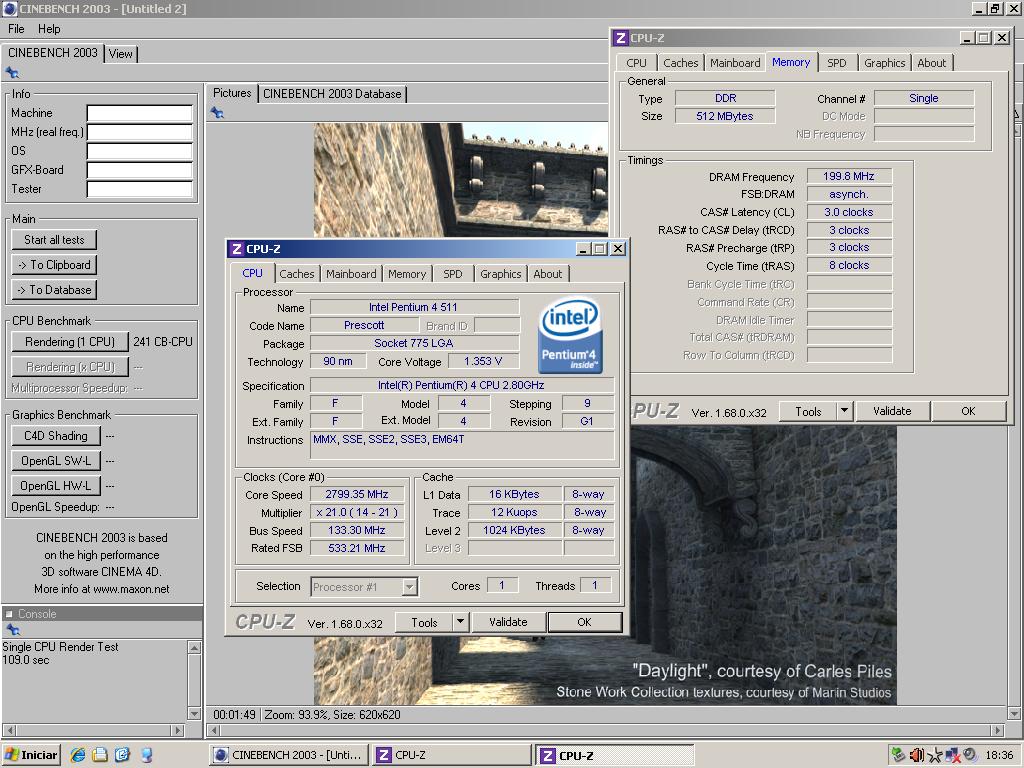
Task: Click OK in the front CPU-Z window
Action: point(584,622)
